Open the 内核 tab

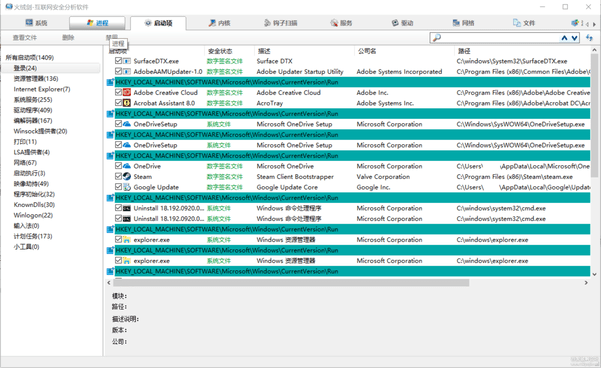coord(219,23)
